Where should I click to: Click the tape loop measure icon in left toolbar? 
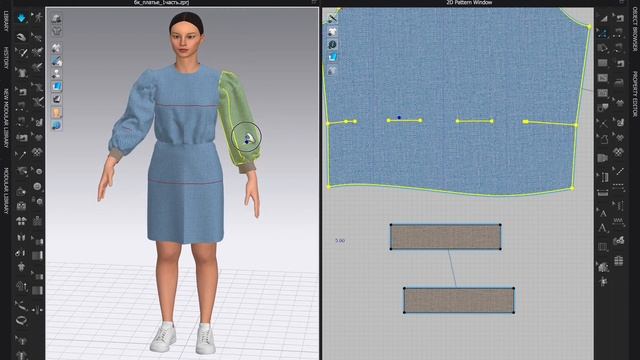coord(21,320)
